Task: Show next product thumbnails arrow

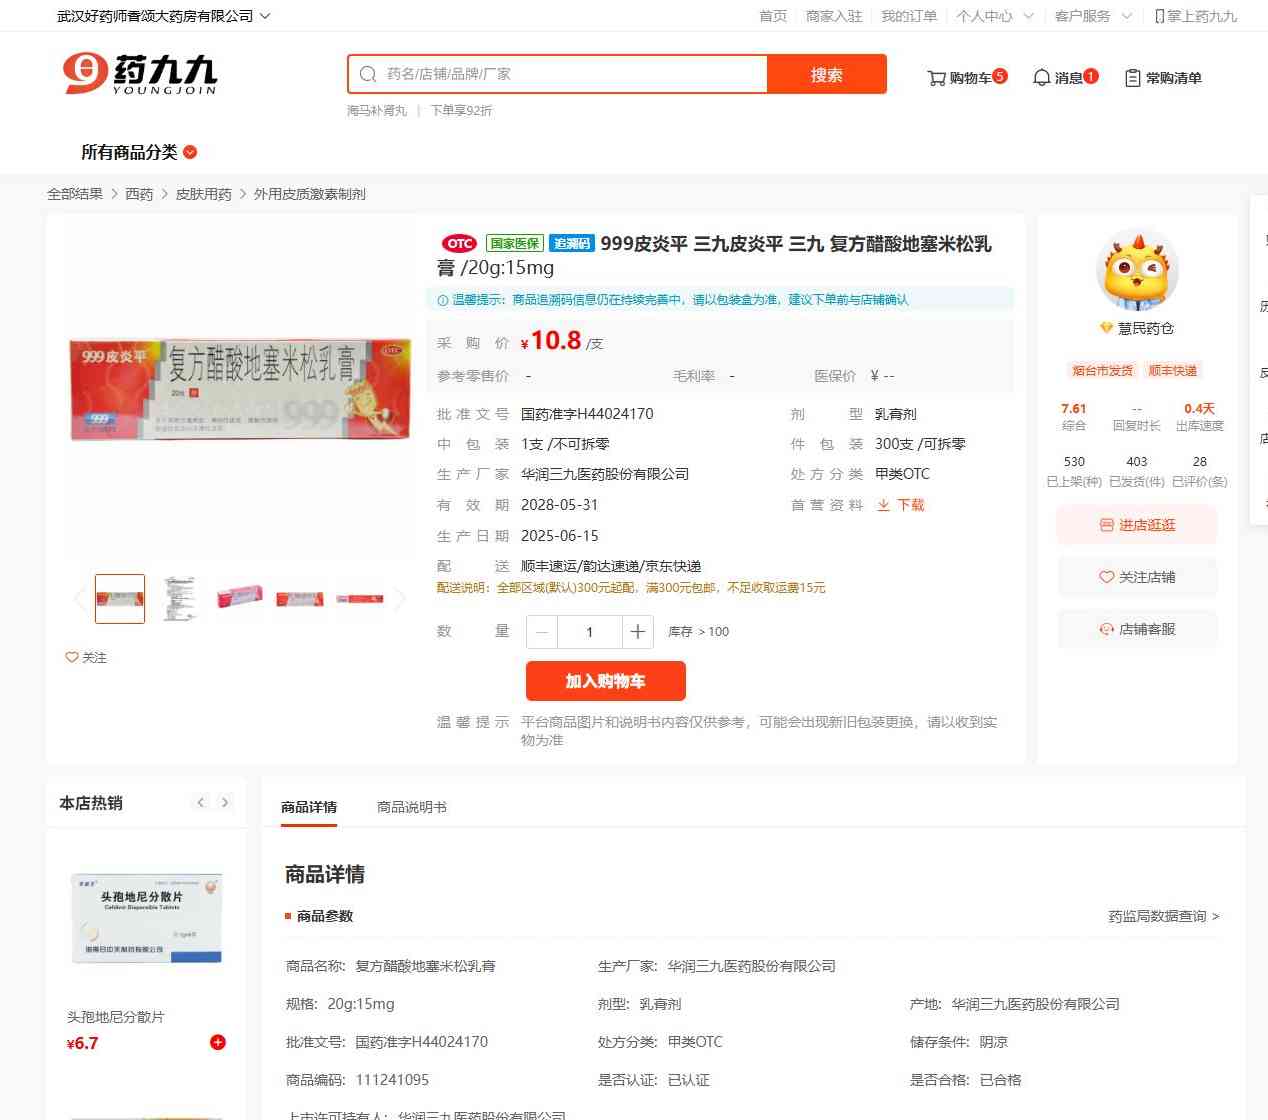Action: [x=400, y=599]
